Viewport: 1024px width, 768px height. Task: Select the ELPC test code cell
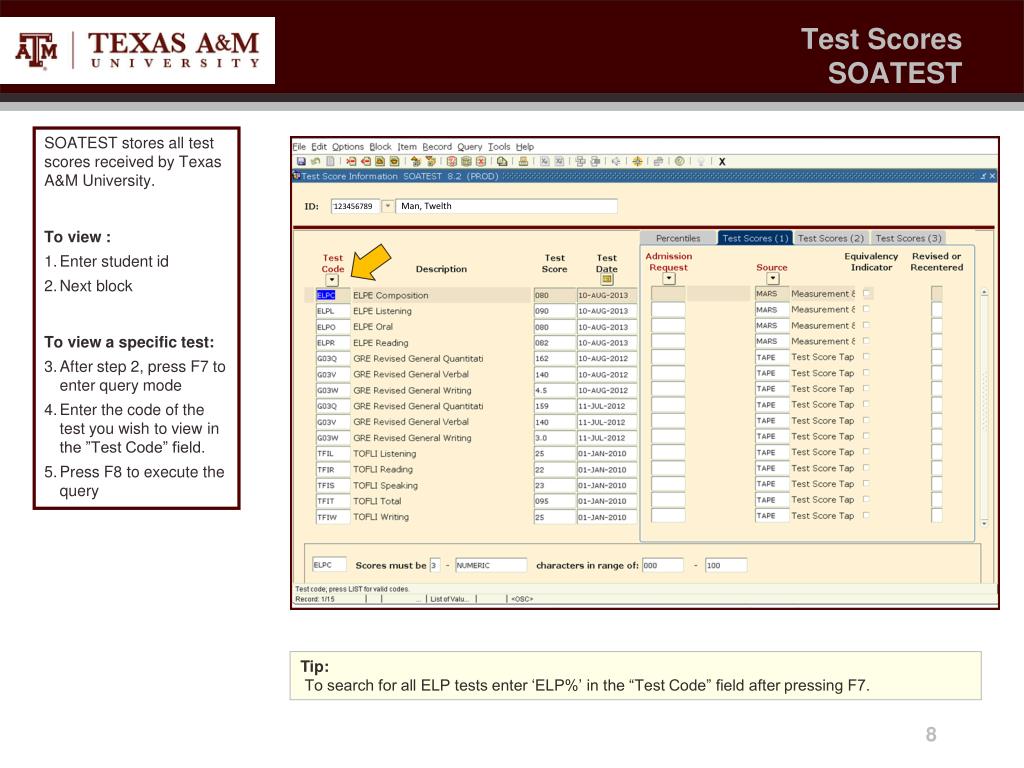(332, 295)
